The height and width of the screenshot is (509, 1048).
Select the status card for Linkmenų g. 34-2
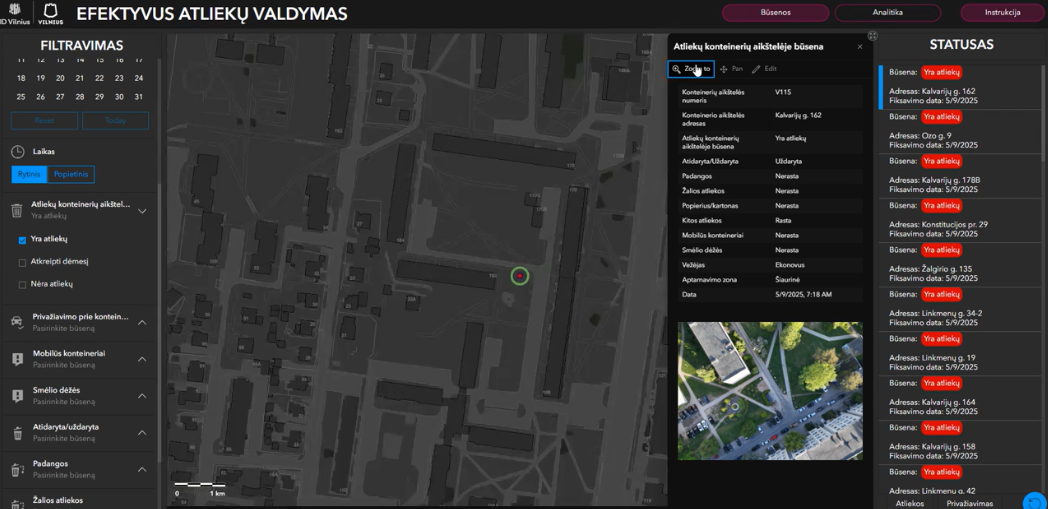959,309
